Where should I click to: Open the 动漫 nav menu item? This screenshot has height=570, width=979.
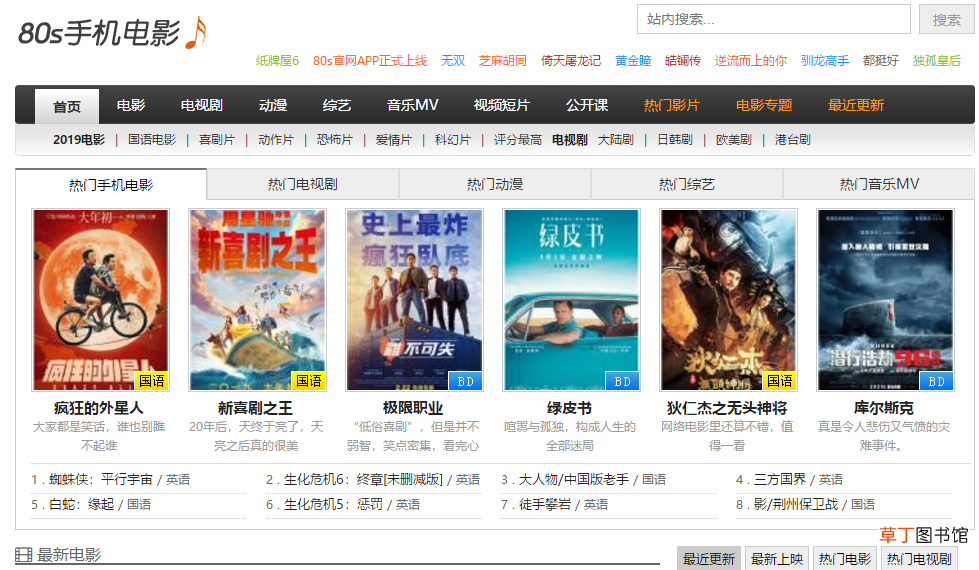click(x=273, y=105)
